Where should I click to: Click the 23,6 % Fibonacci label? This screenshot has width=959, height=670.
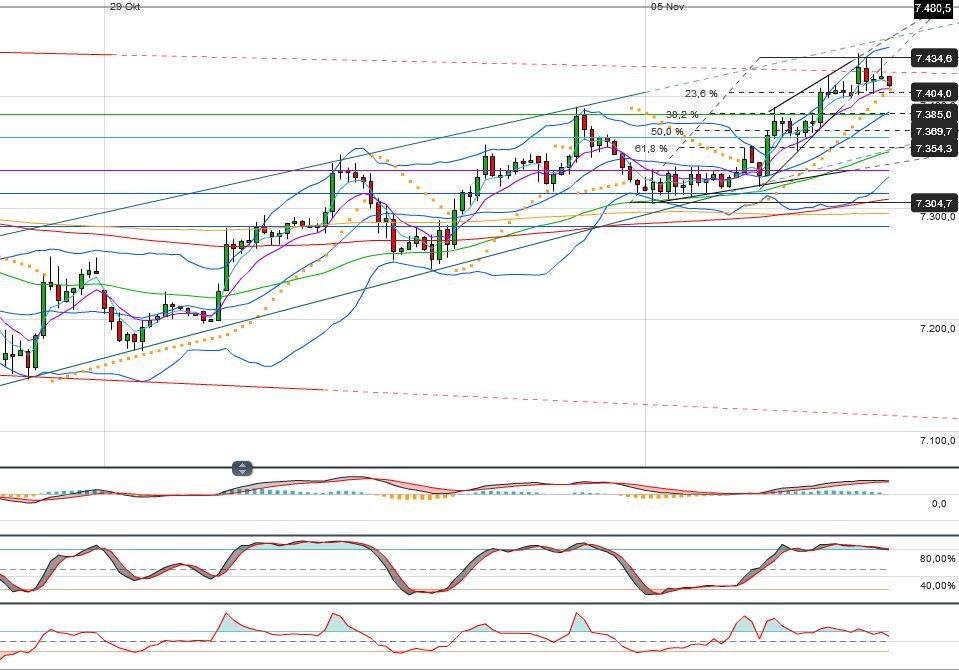tap(701, 93)
